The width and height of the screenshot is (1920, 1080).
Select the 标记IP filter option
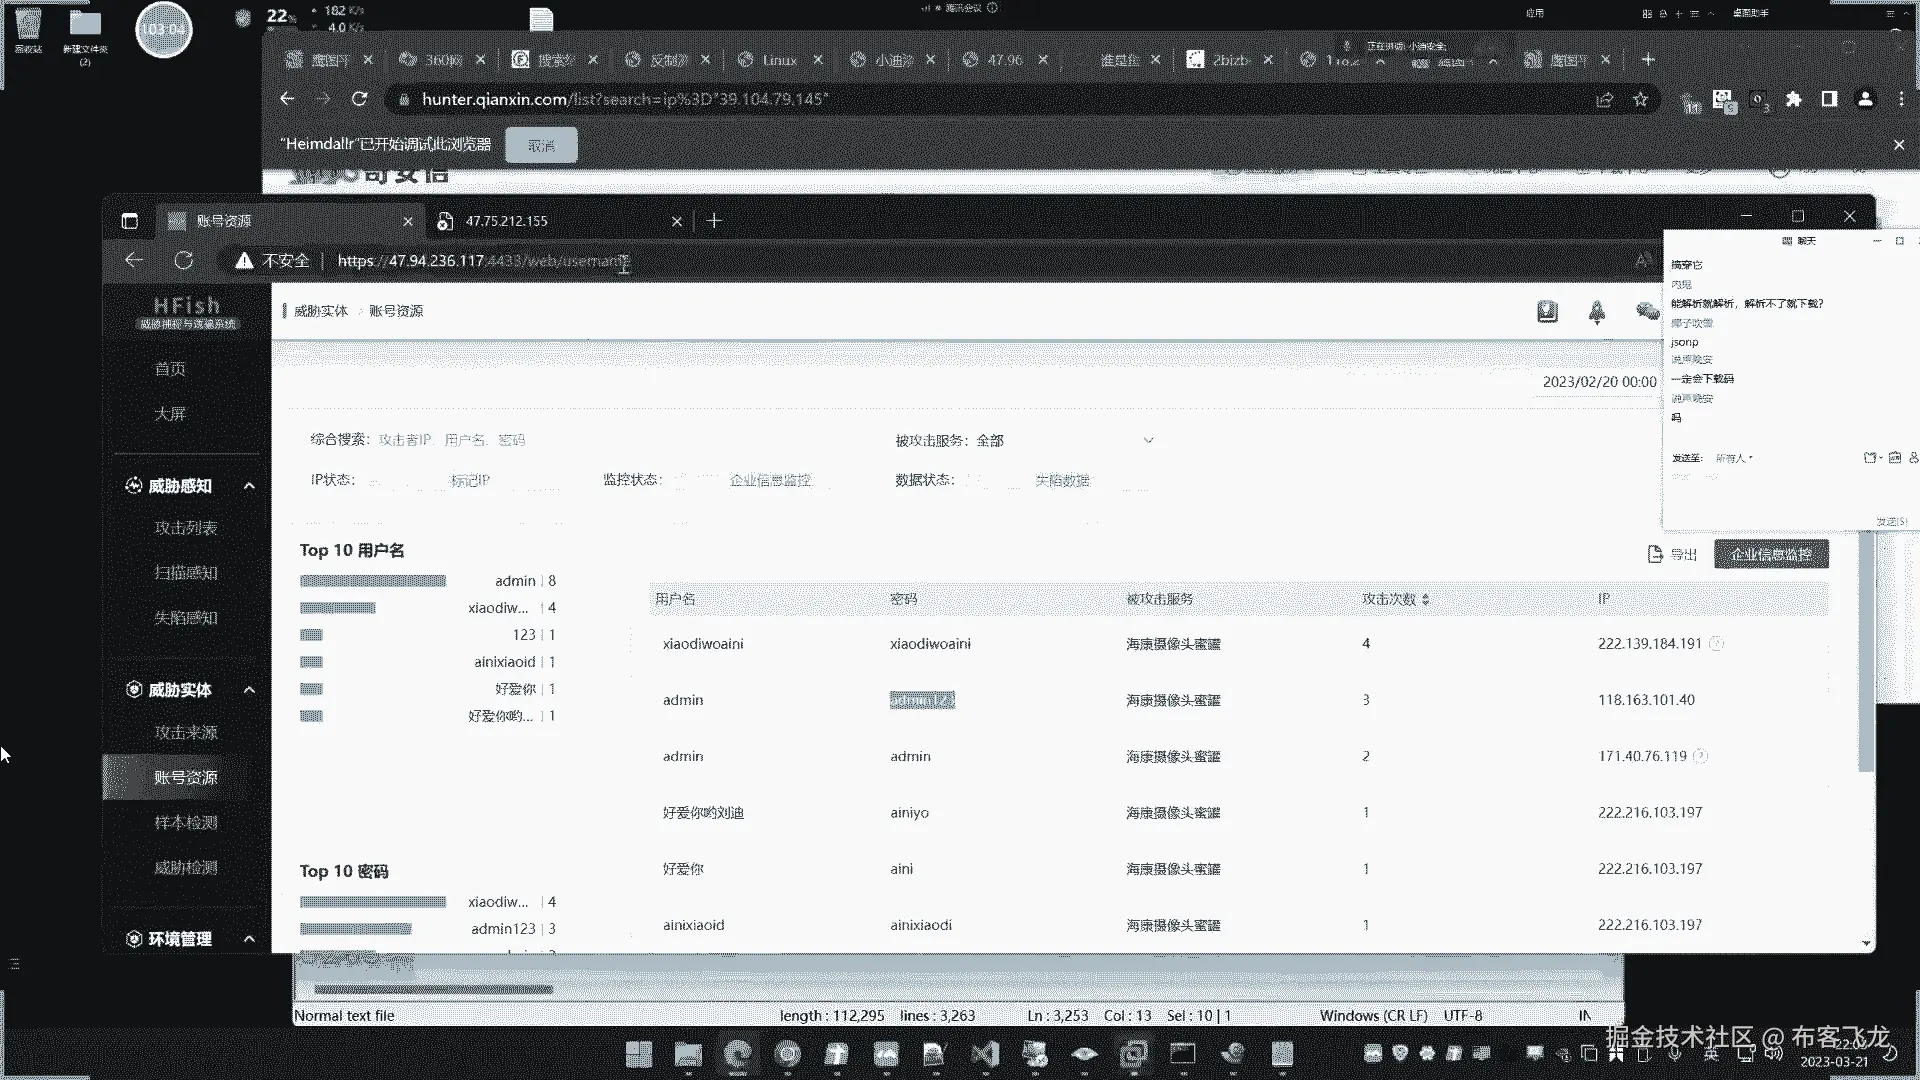(x=470, y=480)
